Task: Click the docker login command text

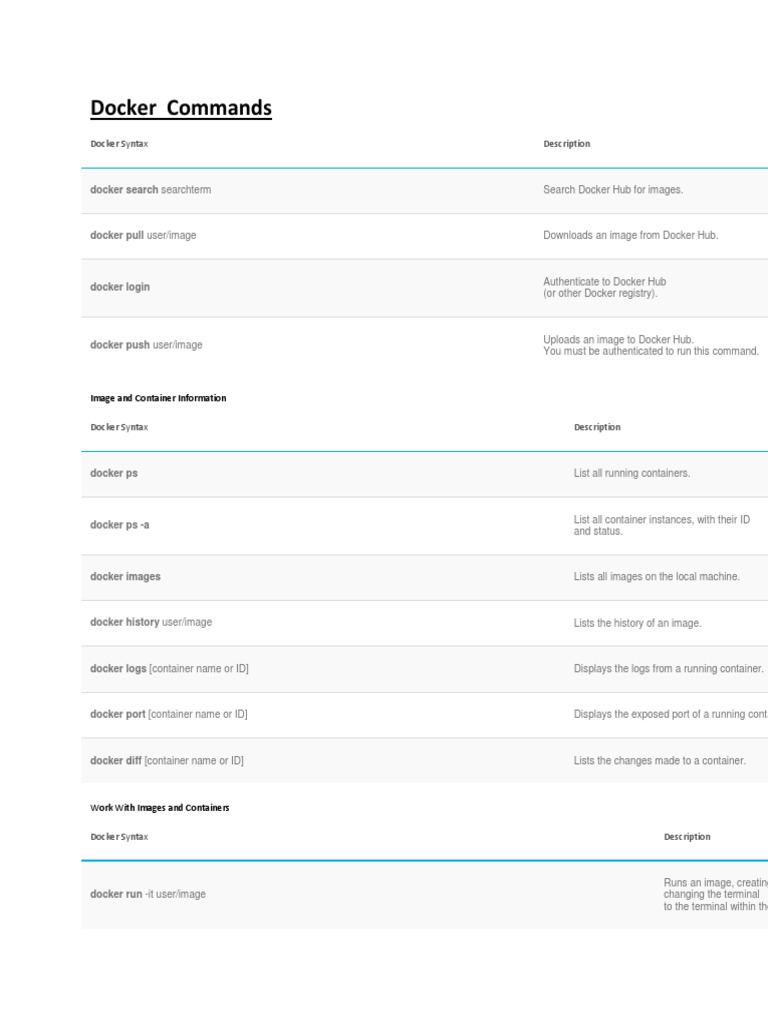Action: pos(120,287)
